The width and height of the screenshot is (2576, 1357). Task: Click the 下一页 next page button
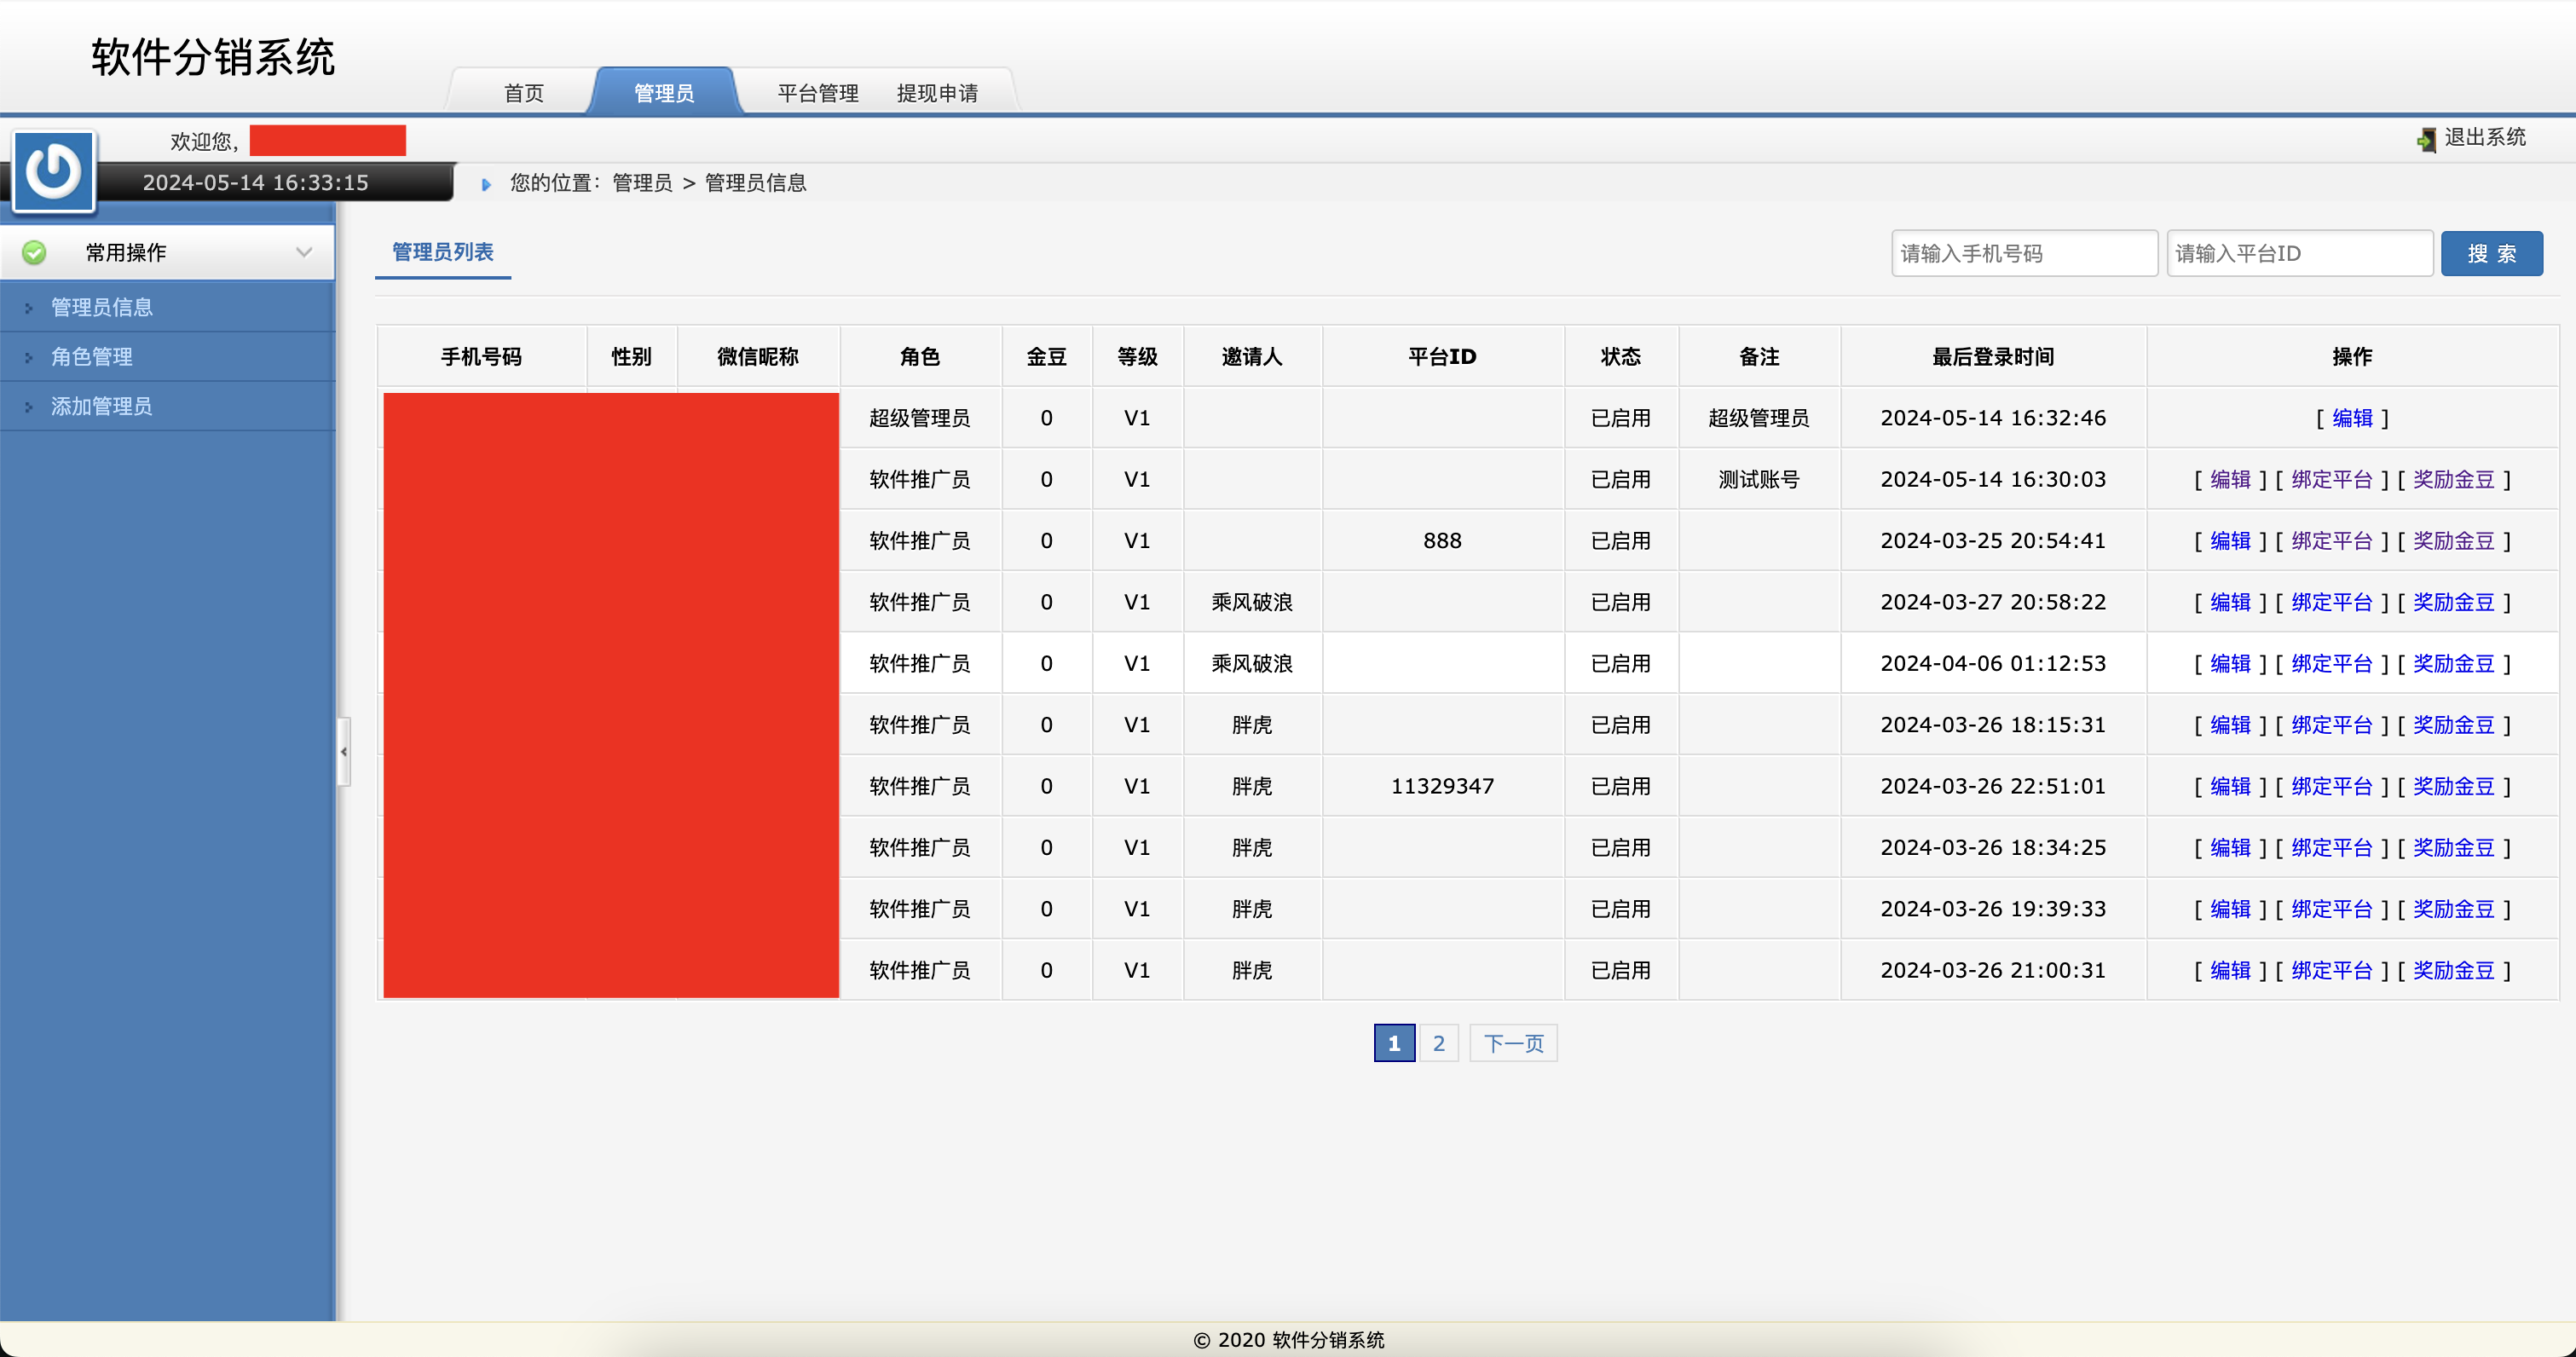[1513, 1043]
